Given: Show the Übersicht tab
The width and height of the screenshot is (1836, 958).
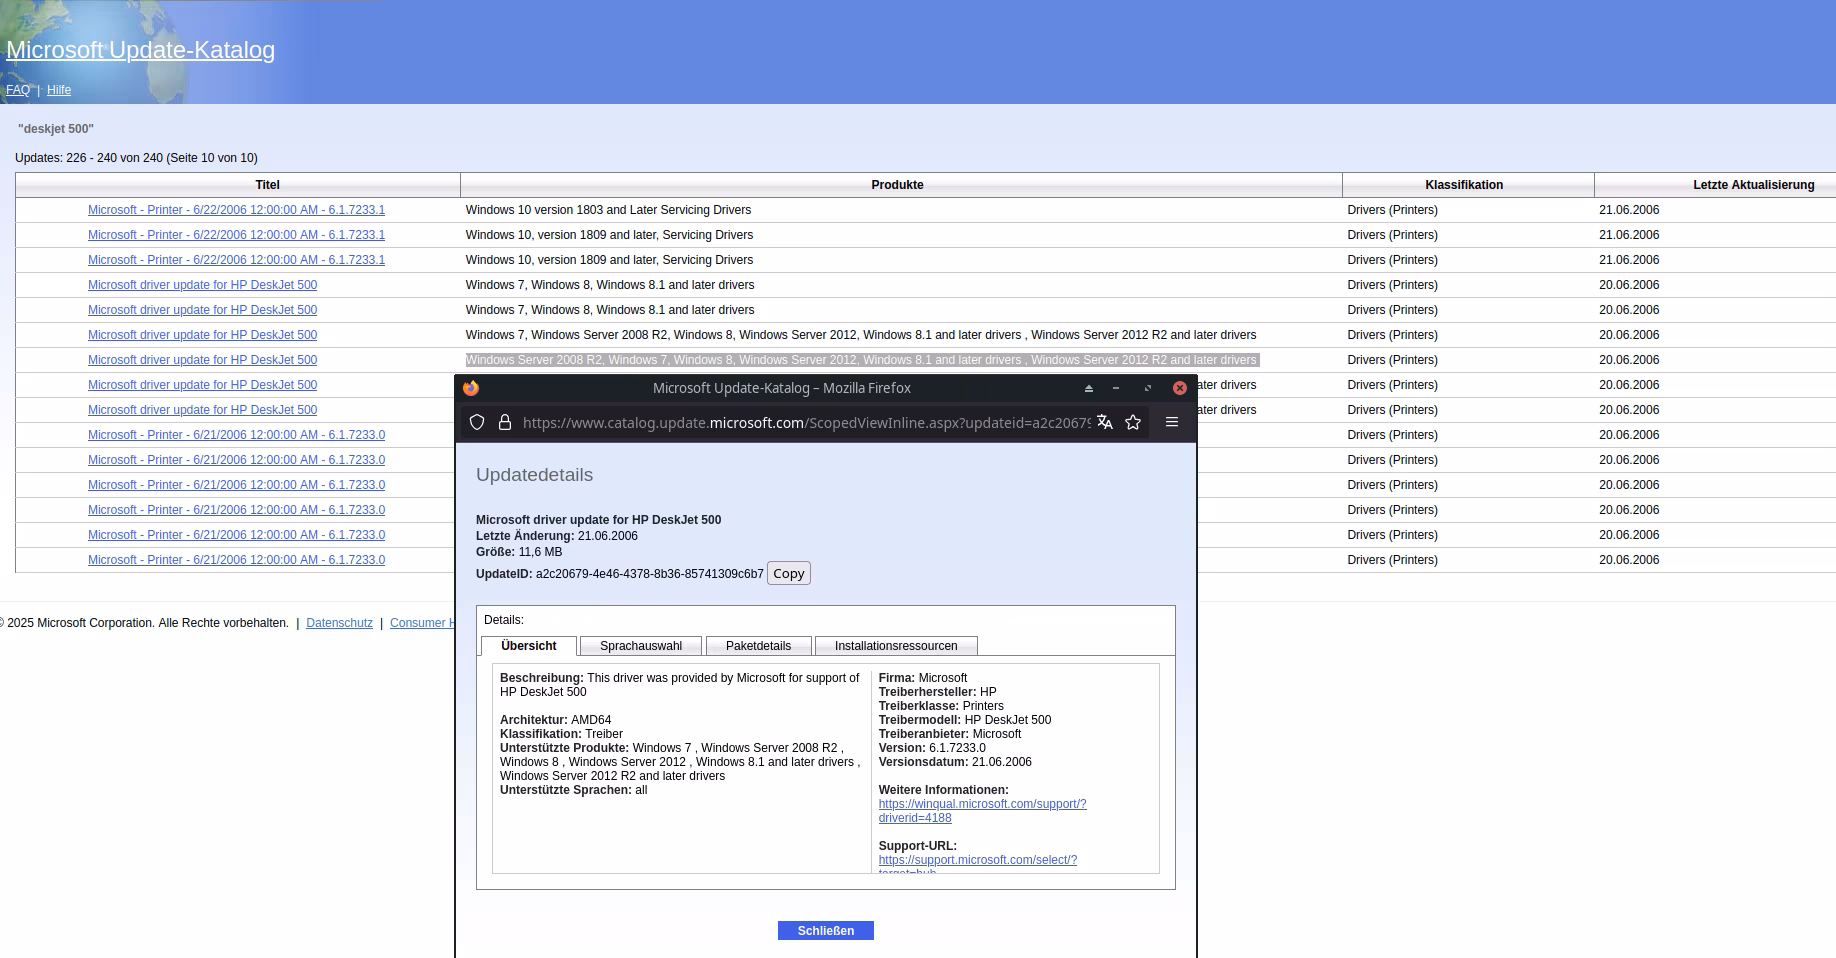Looking at the screenshot, I should pos(528,646).
